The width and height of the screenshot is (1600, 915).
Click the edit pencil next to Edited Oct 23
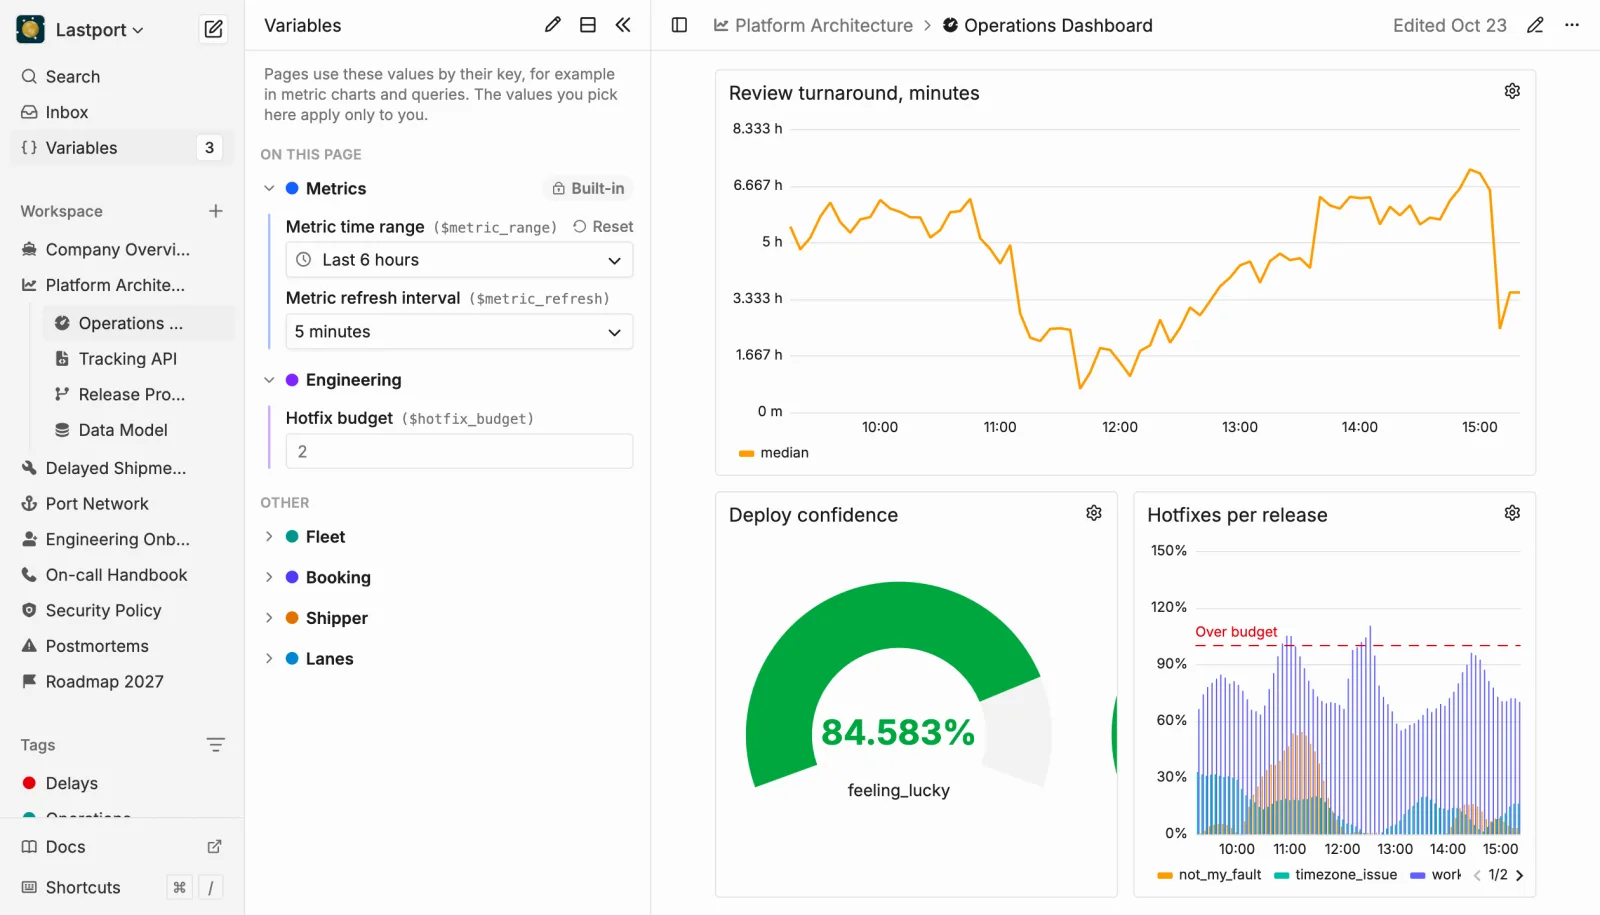1535,25
